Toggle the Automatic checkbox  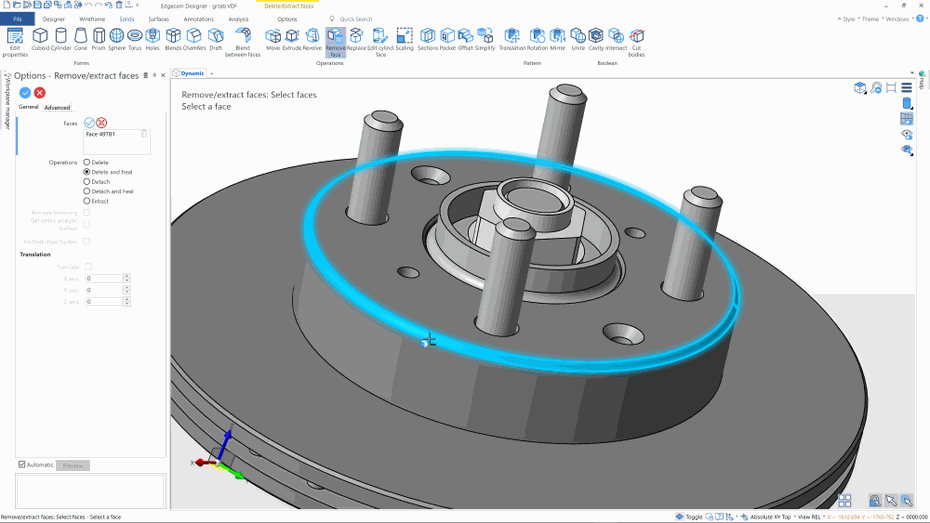coord(22,465)
